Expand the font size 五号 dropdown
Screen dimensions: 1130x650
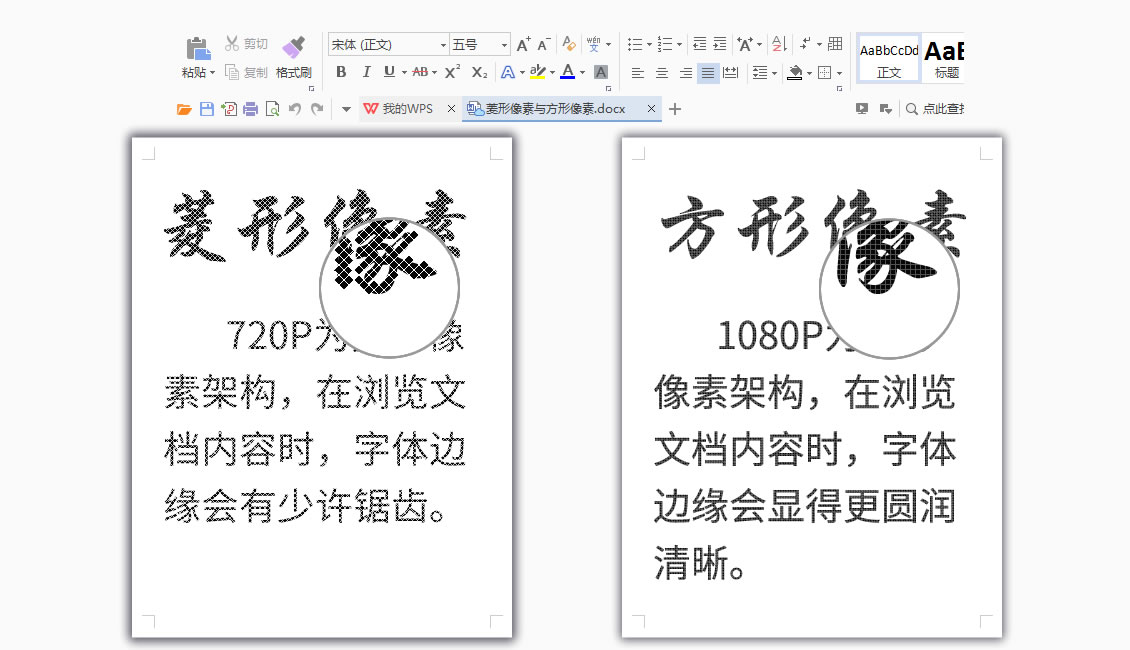[x=504, y=45]
